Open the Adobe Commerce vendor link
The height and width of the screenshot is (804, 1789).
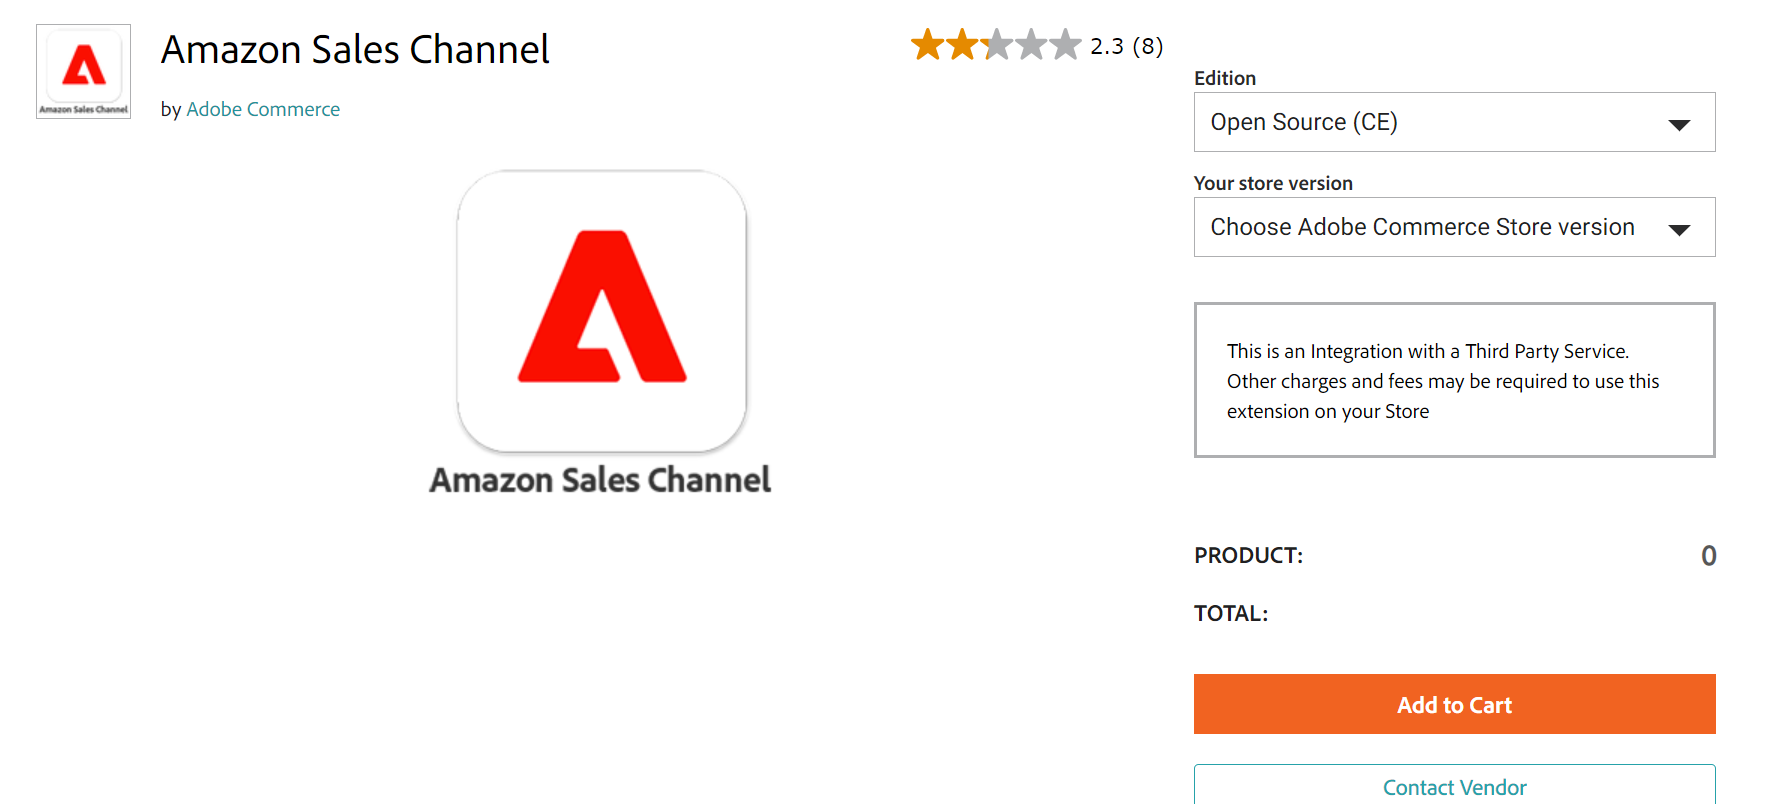263,109
